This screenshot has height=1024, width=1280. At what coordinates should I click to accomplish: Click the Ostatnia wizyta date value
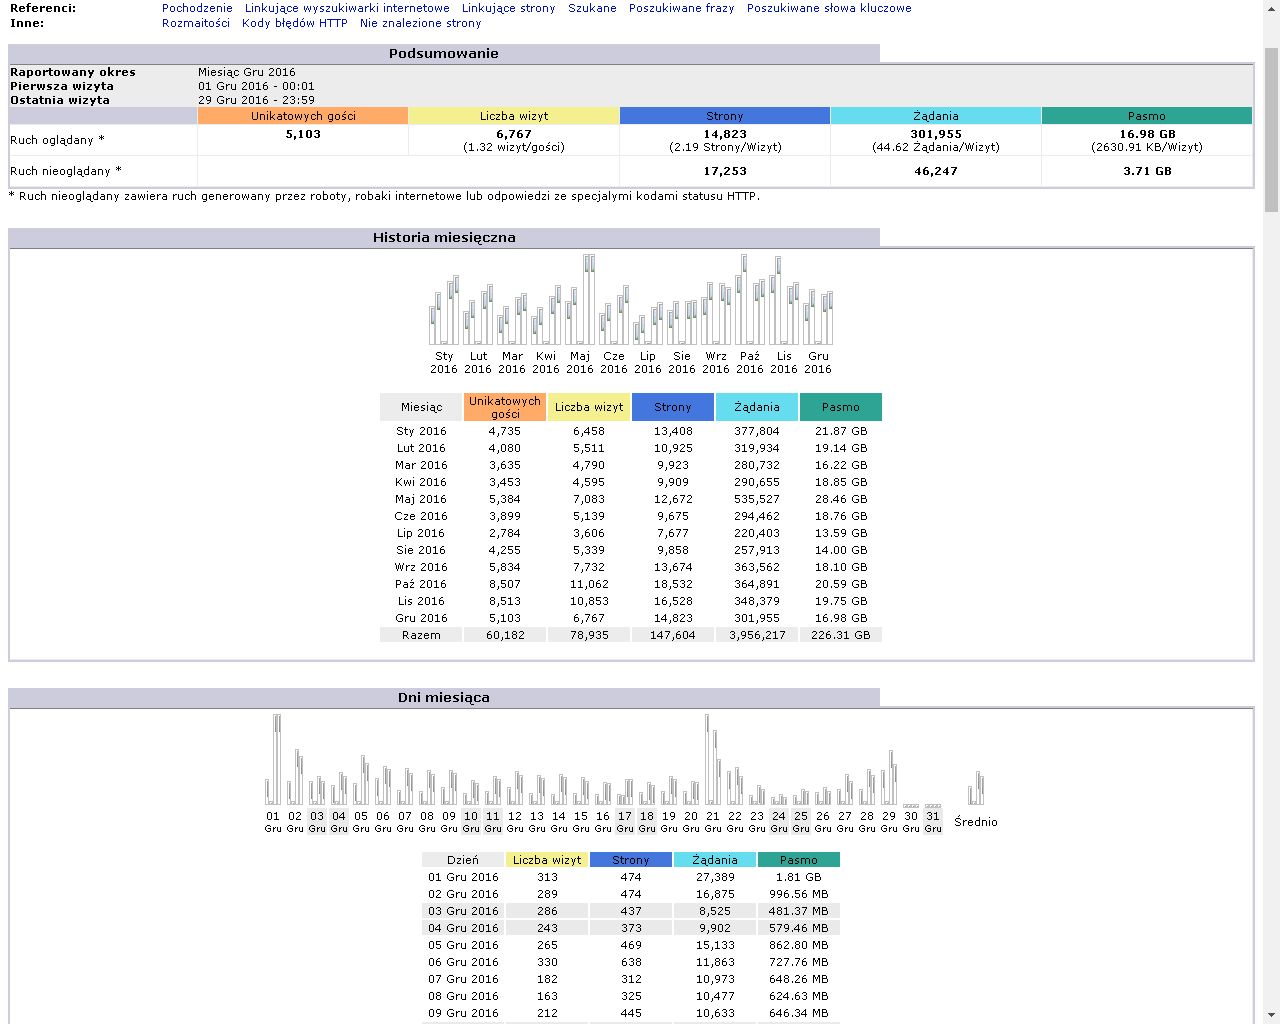(256, 100)
